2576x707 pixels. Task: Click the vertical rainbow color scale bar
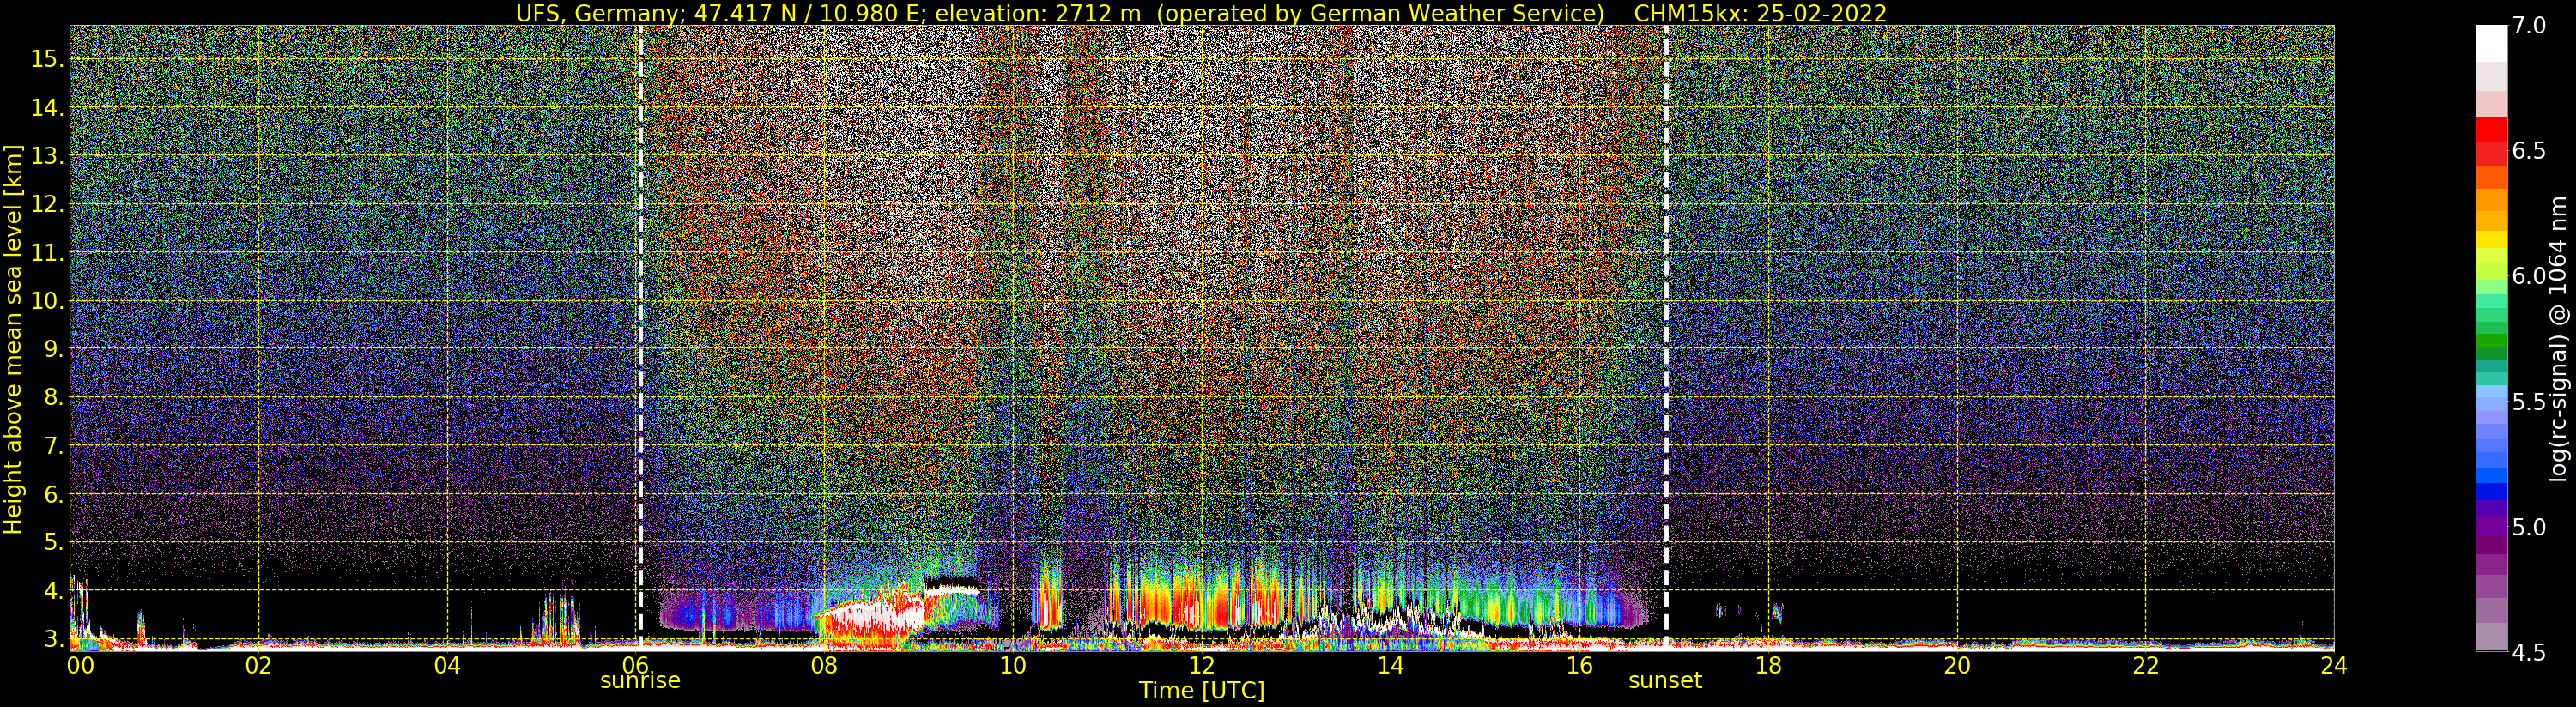click(x=2491, y=338)
